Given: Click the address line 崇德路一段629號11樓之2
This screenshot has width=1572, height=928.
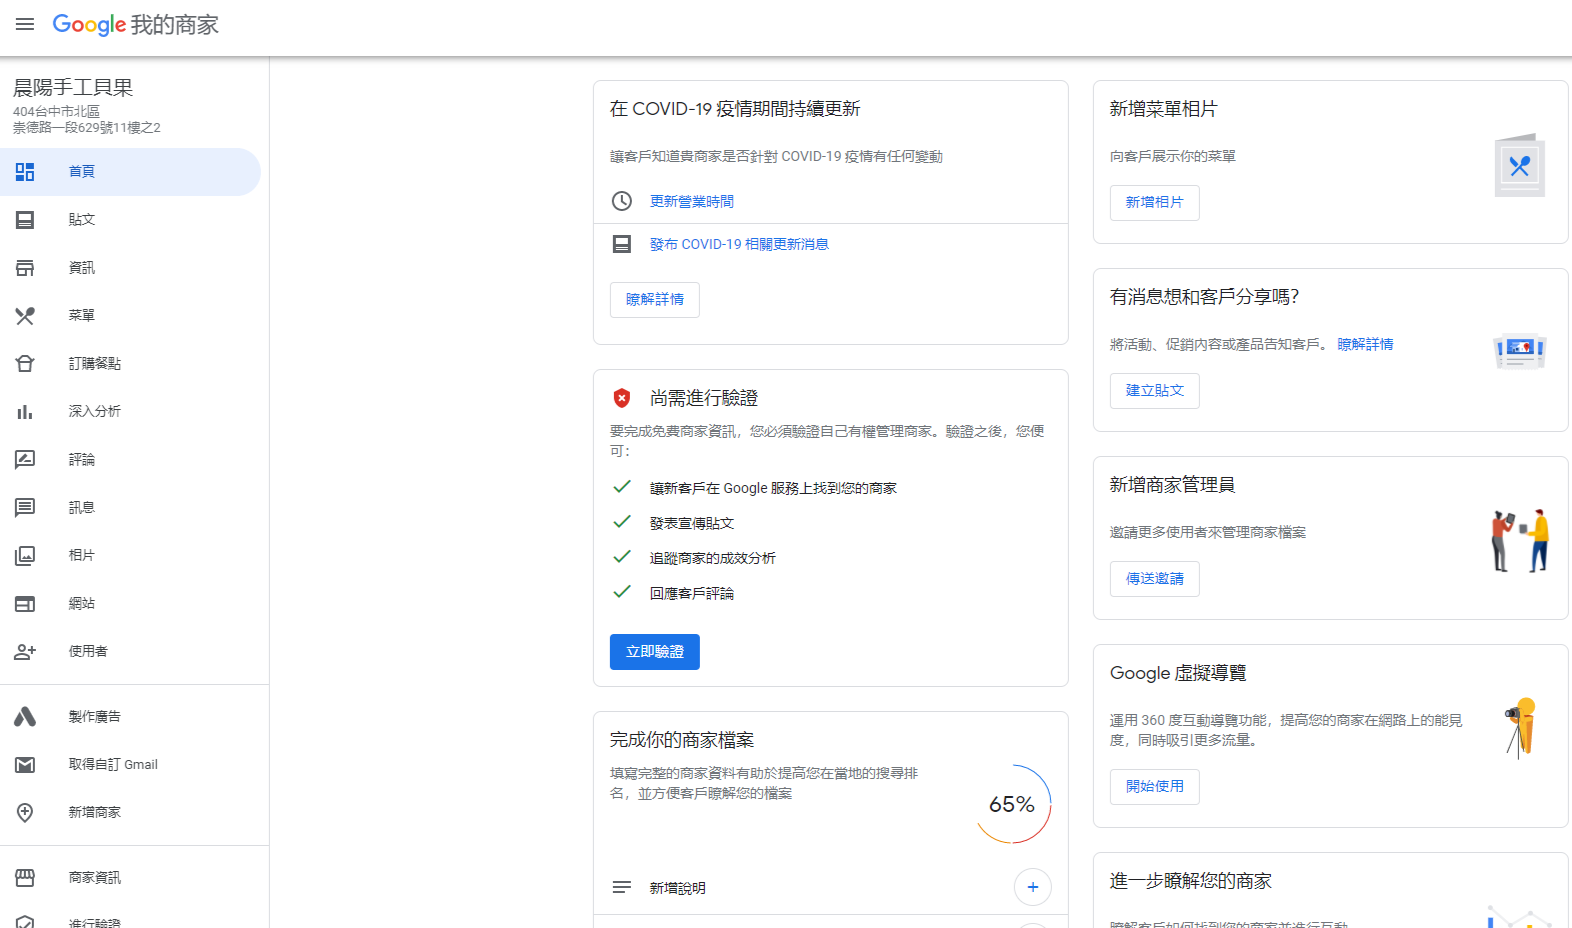Looking at the screenshot, I should click(x=87, y=128).
